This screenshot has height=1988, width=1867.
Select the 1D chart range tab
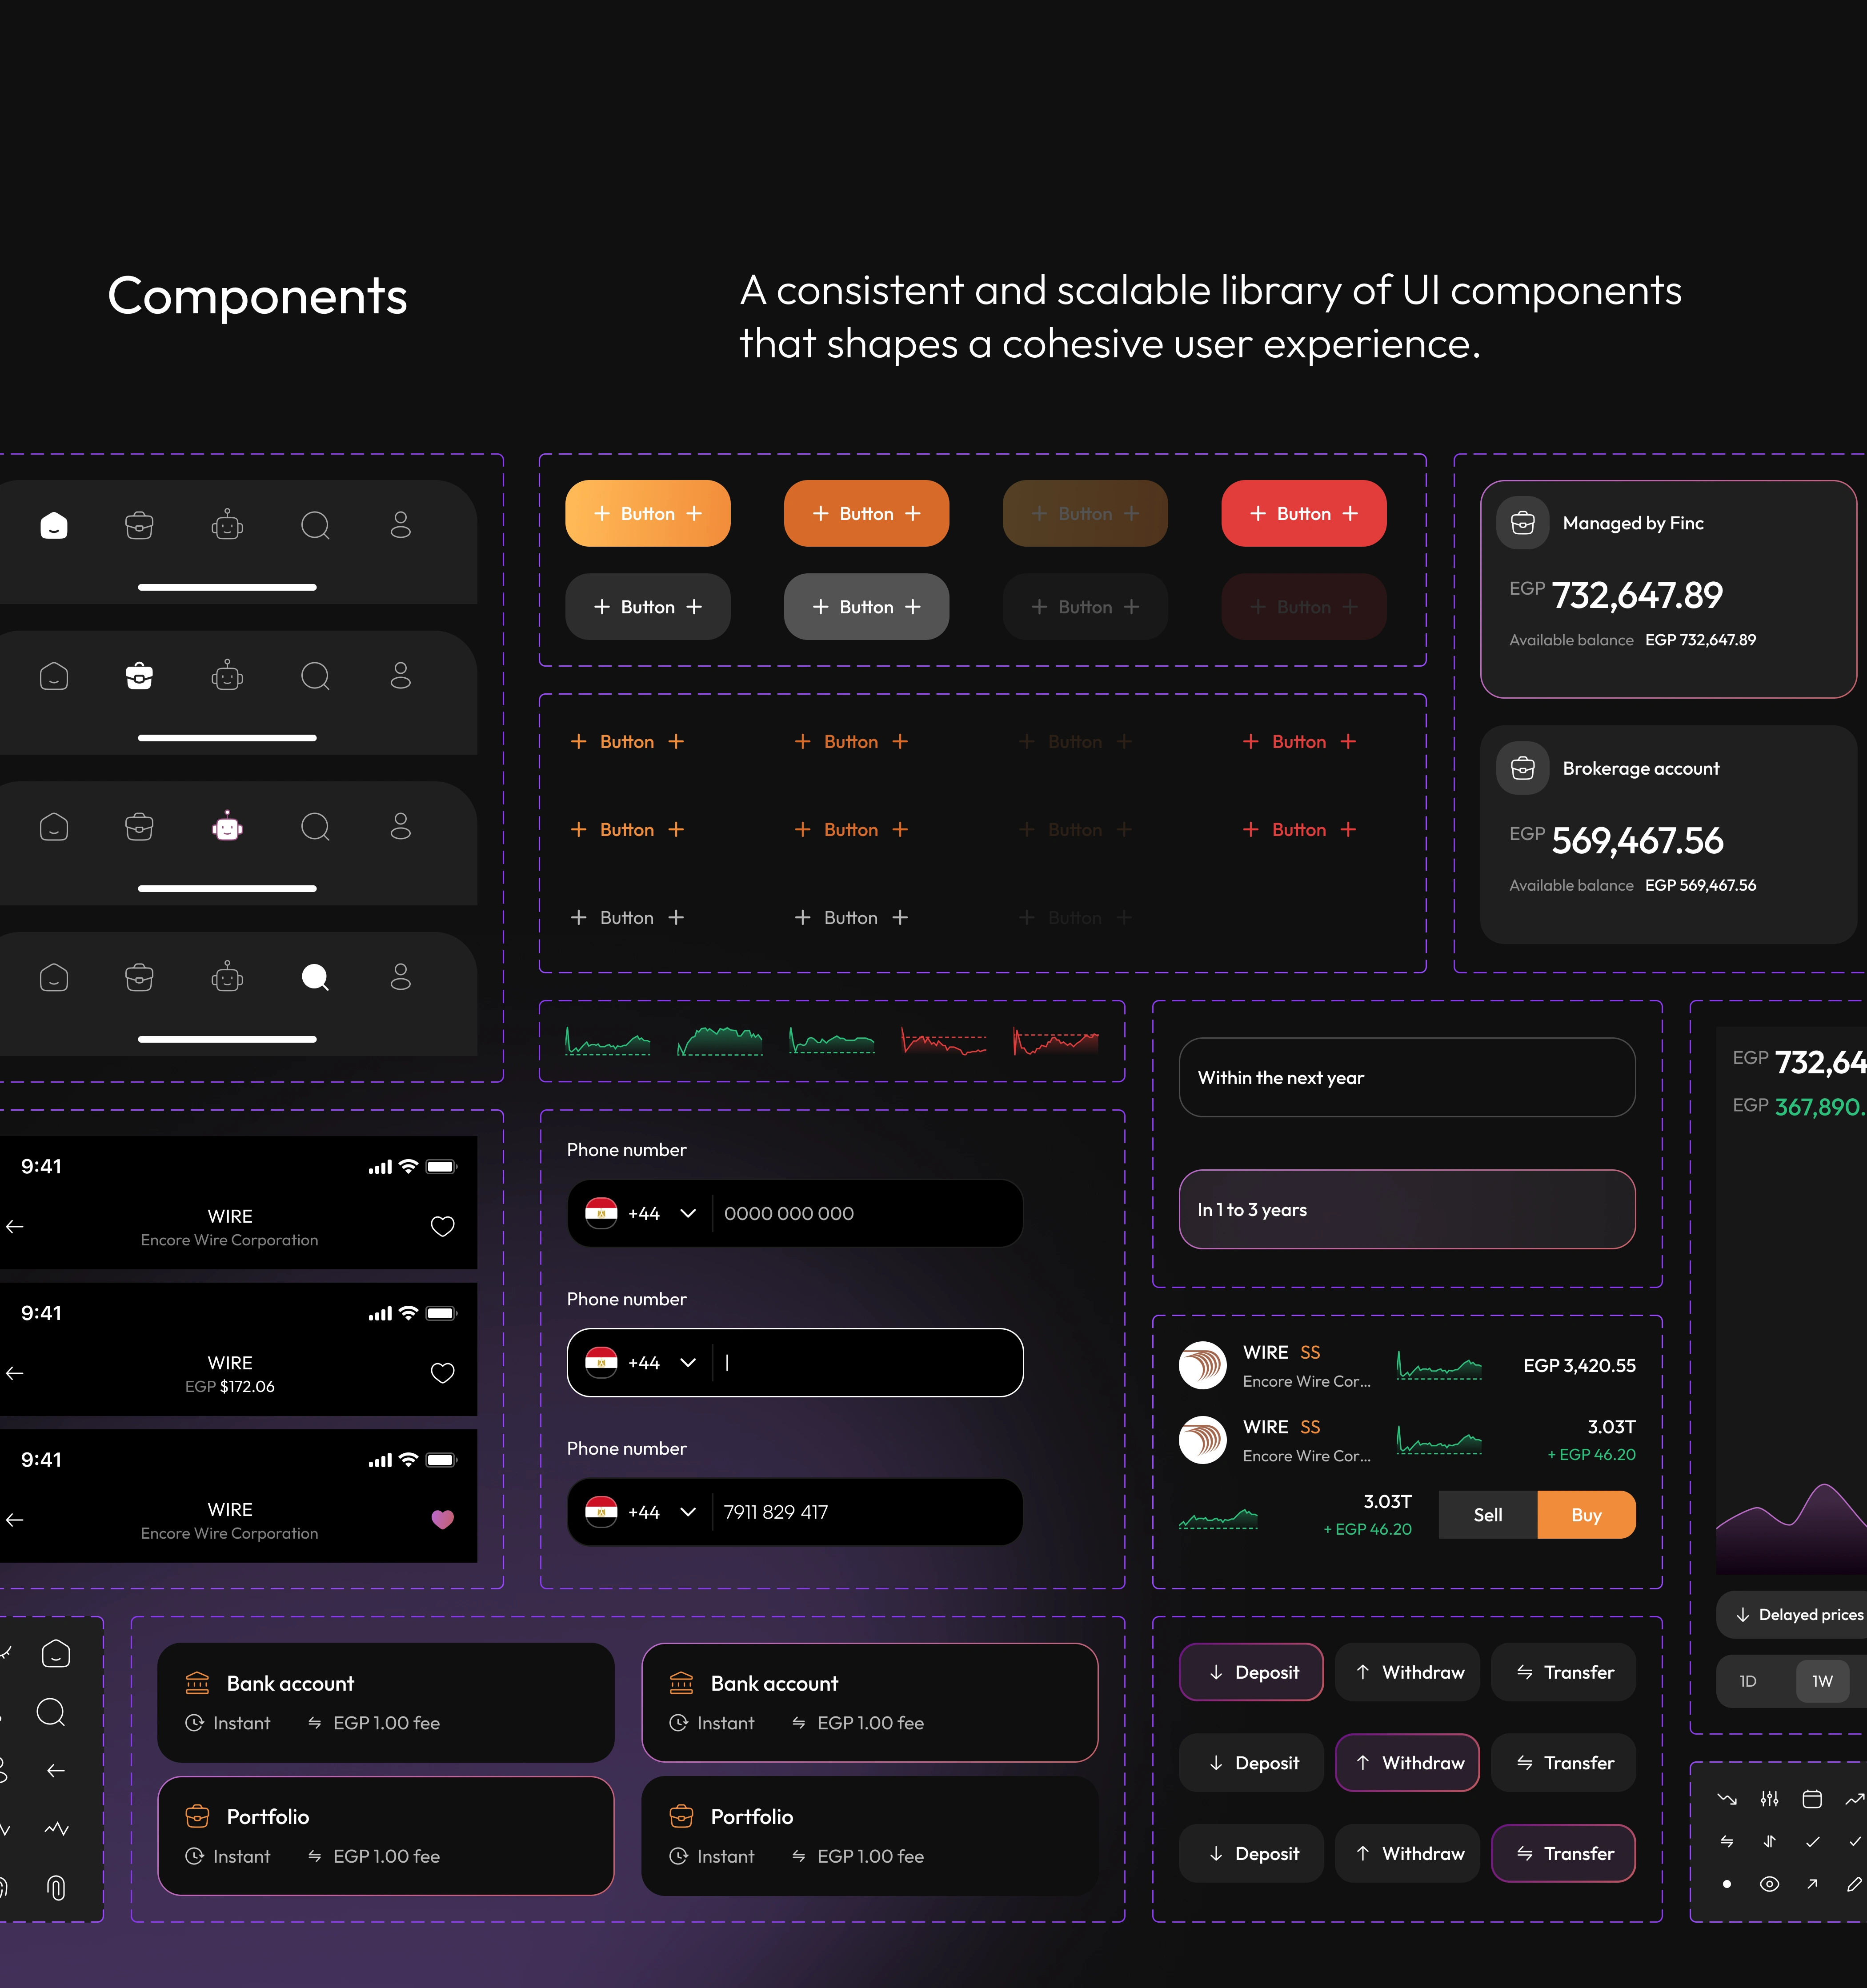(1747, 1681)
